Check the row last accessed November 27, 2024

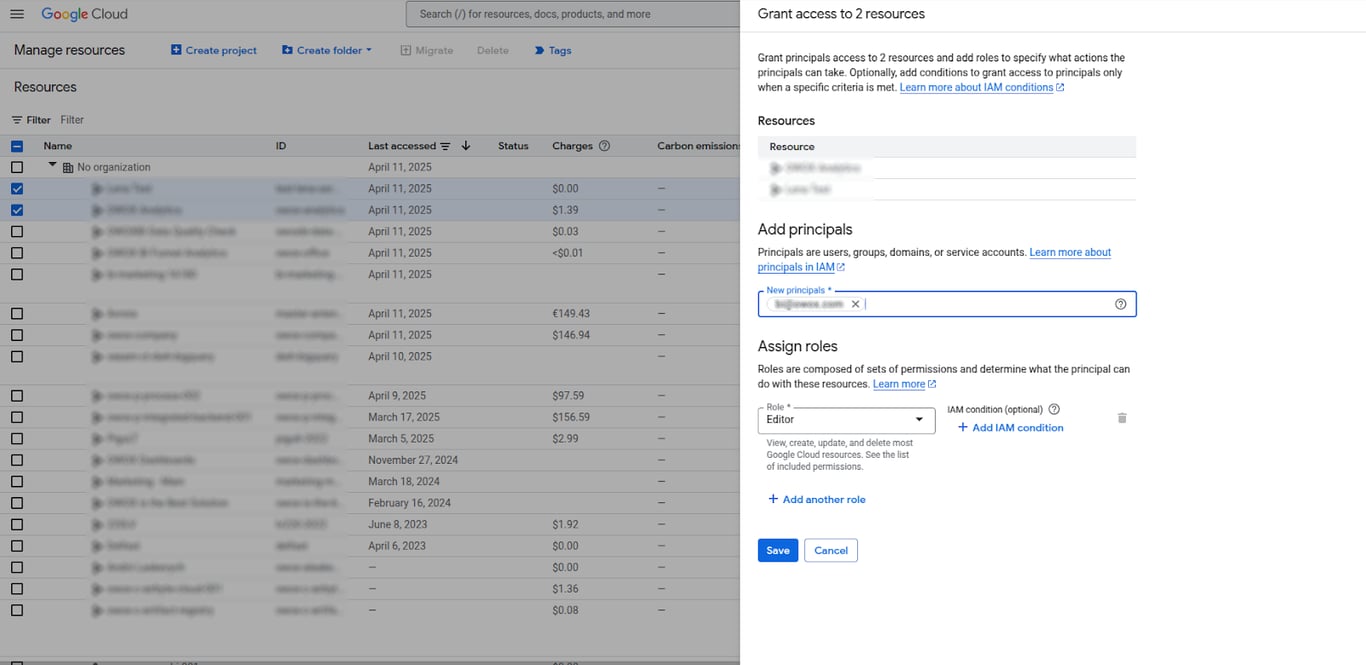(x=17, y=460)
